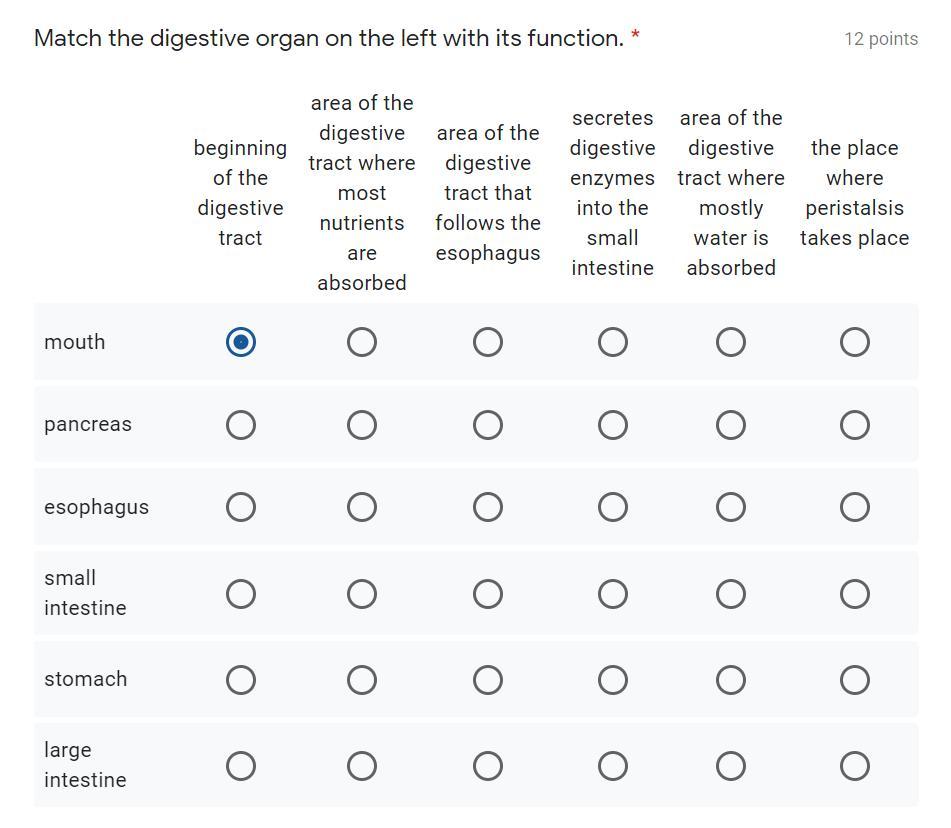
Task: Select 'peristalsis takes place' for mouth row
Action: click(x=855, y=342)
